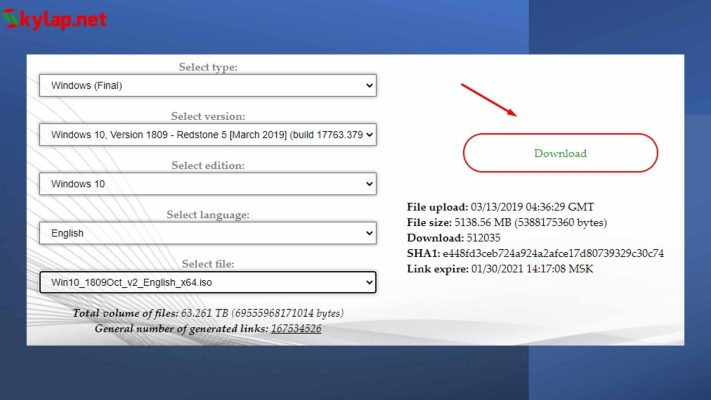Open the Select file dropdown
Viewport: 711px width, 400px height.
[208, 282]
